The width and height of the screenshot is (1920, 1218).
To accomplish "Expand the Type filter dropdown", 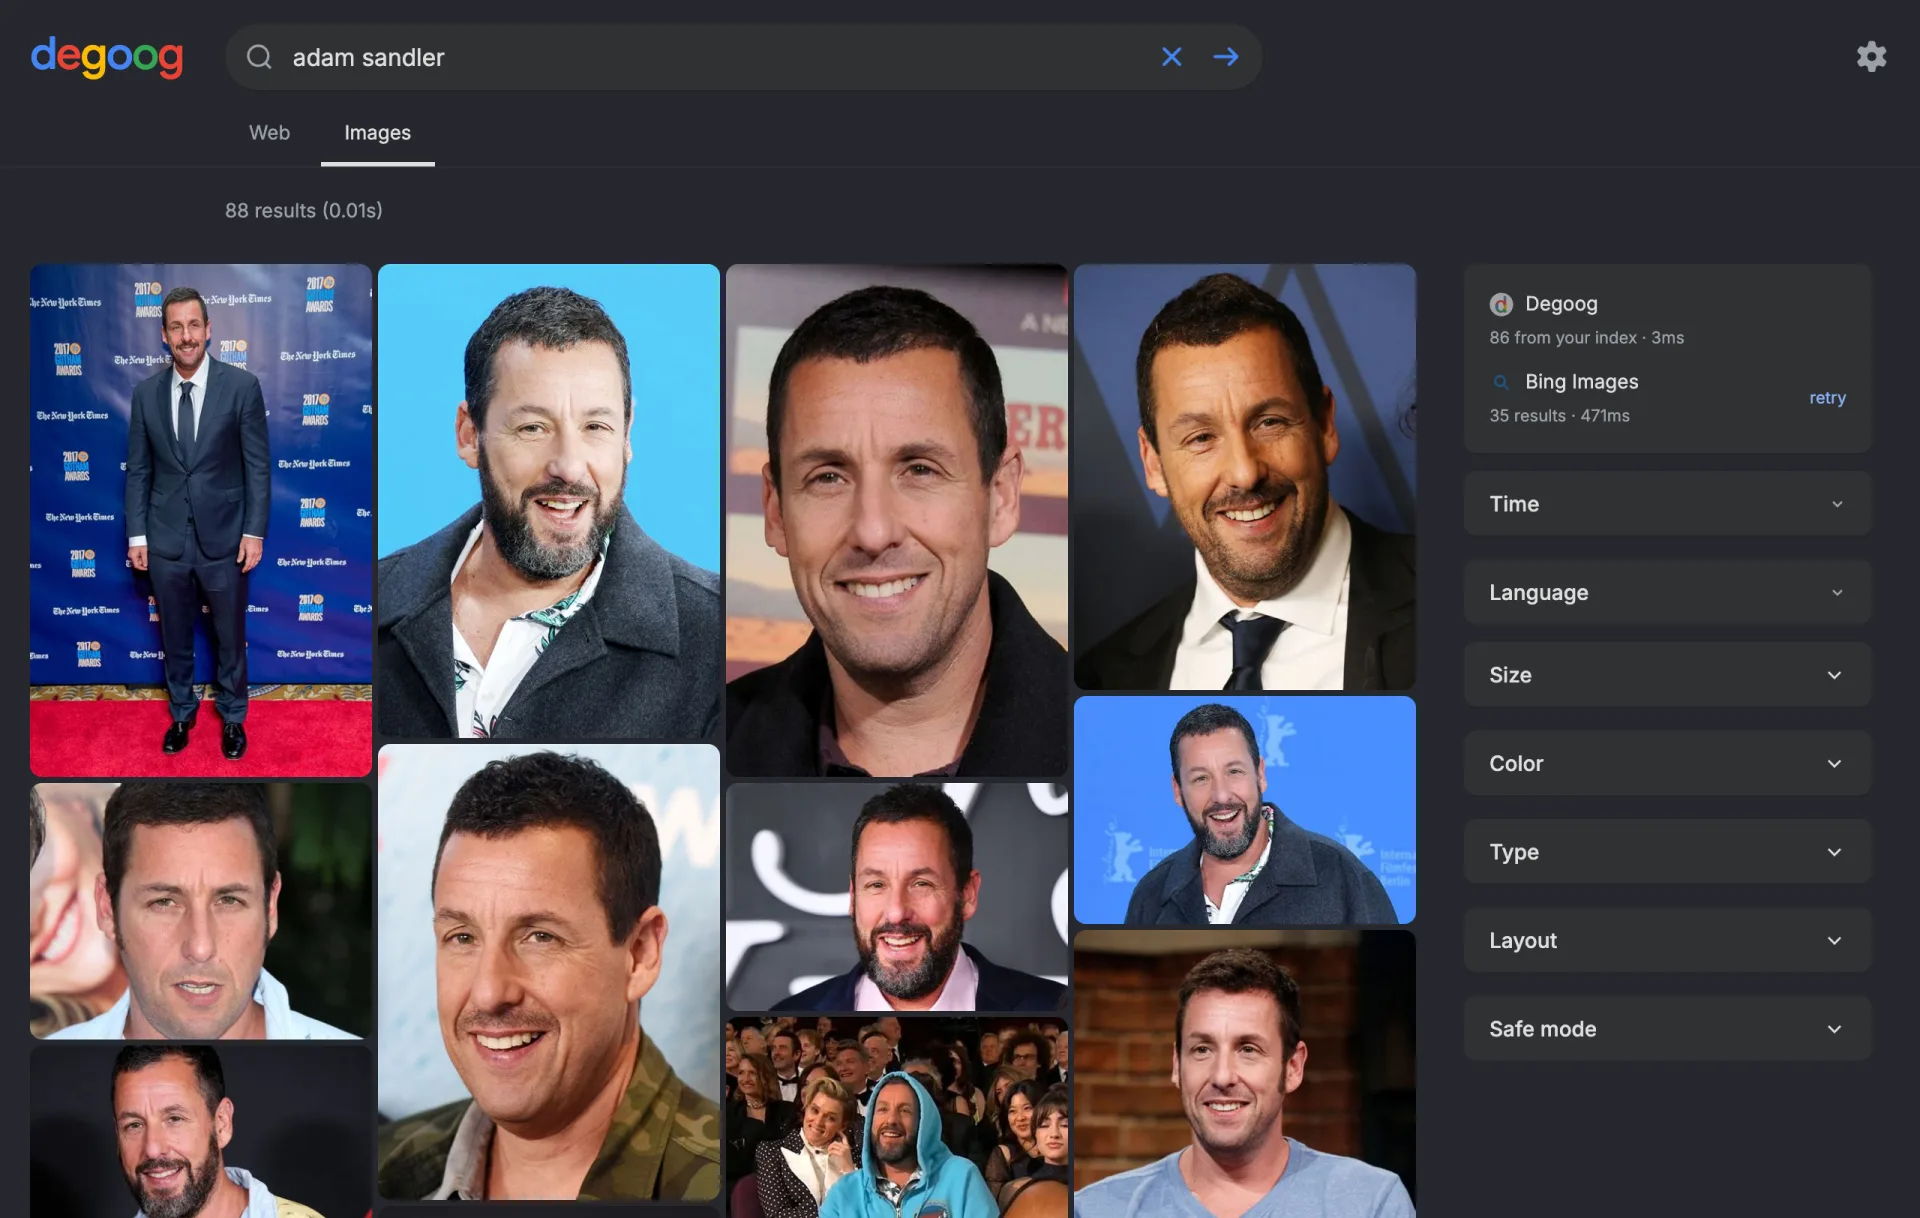I will pyautogui.click(x=1667, y=852).
